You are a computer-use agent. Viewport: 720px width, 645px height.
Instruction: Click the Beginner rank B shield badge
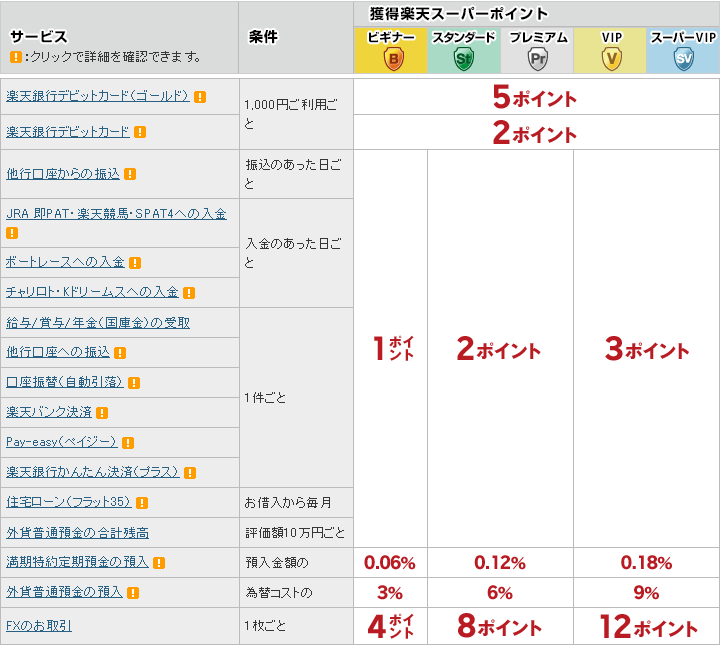pos(394,59)
